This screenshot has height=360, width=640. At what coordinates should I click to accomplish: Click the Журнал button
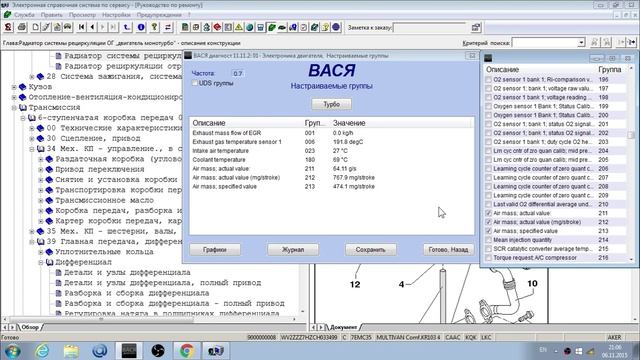point(293,249)
